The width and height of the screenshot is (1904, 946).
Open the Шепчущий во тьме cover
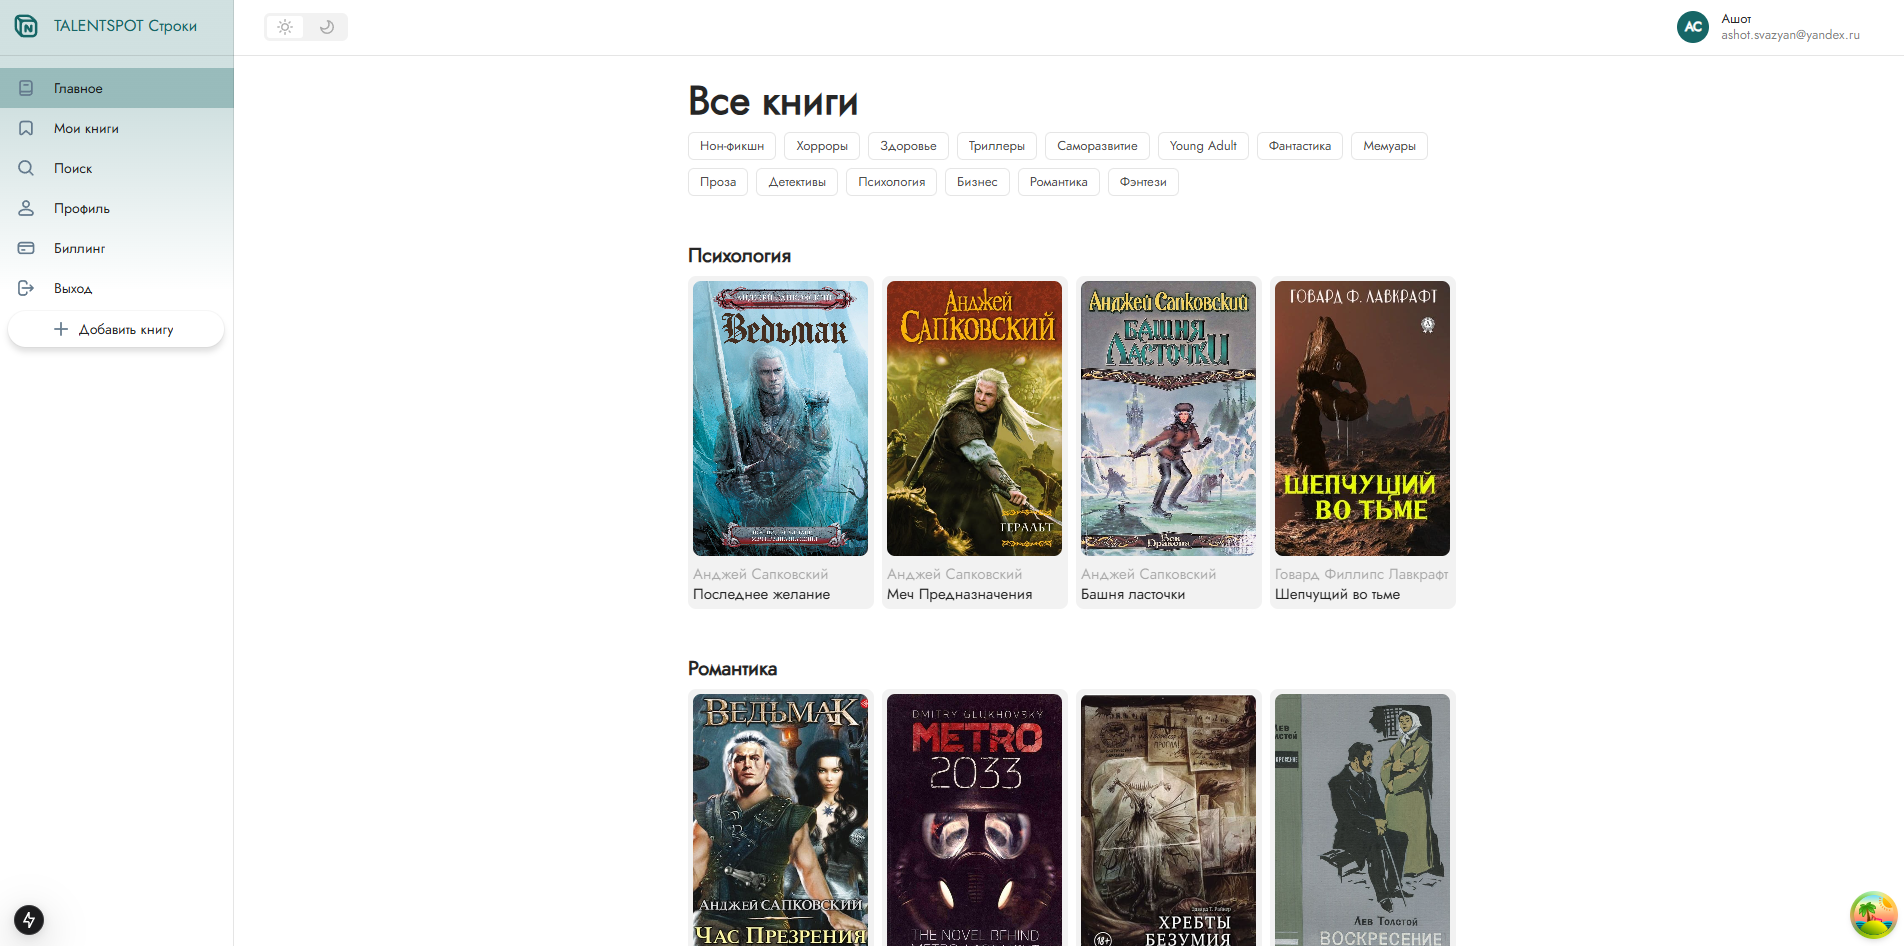click(1362, 418)
